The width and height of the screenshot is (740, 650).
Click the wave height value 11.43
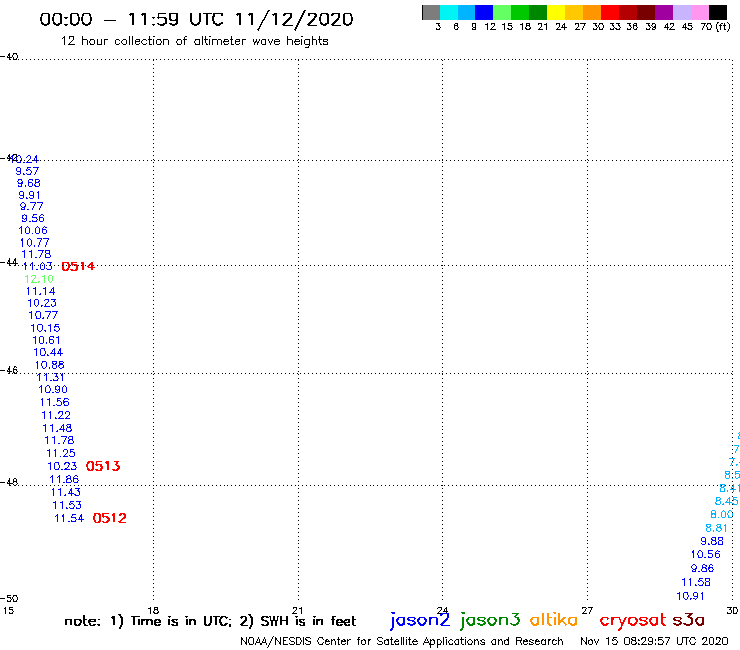pyautogui.click(x=66, y=492)
